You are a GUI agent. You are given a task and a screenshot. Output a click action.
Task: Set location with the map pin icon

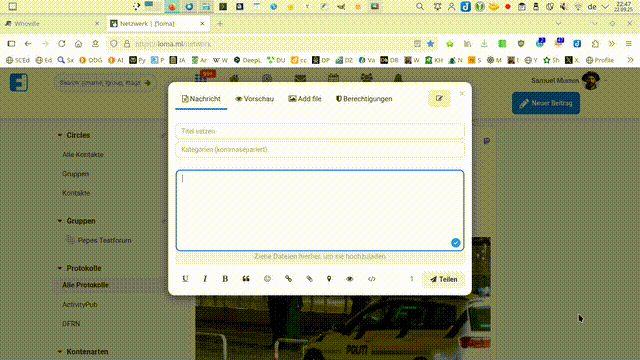click(x=329, y=279)
